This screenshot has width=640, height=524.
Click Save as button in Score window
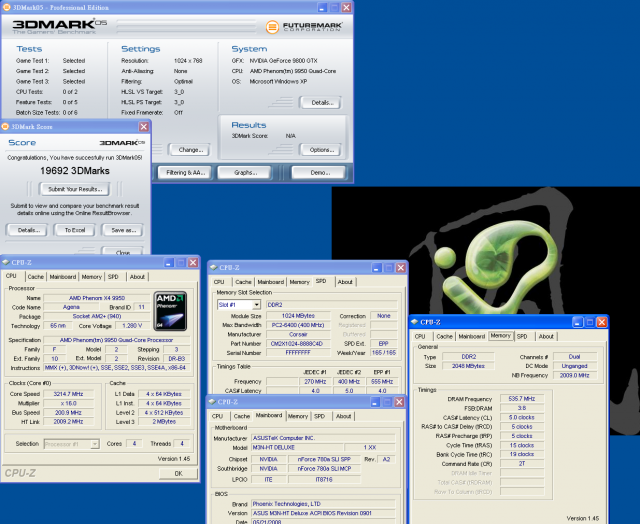click(x=123, y=230)
